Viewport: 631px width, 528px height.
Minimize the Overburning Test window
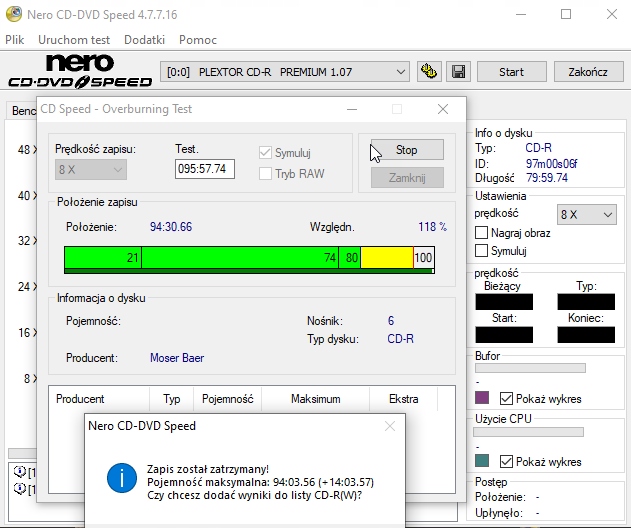pos(352,109)
